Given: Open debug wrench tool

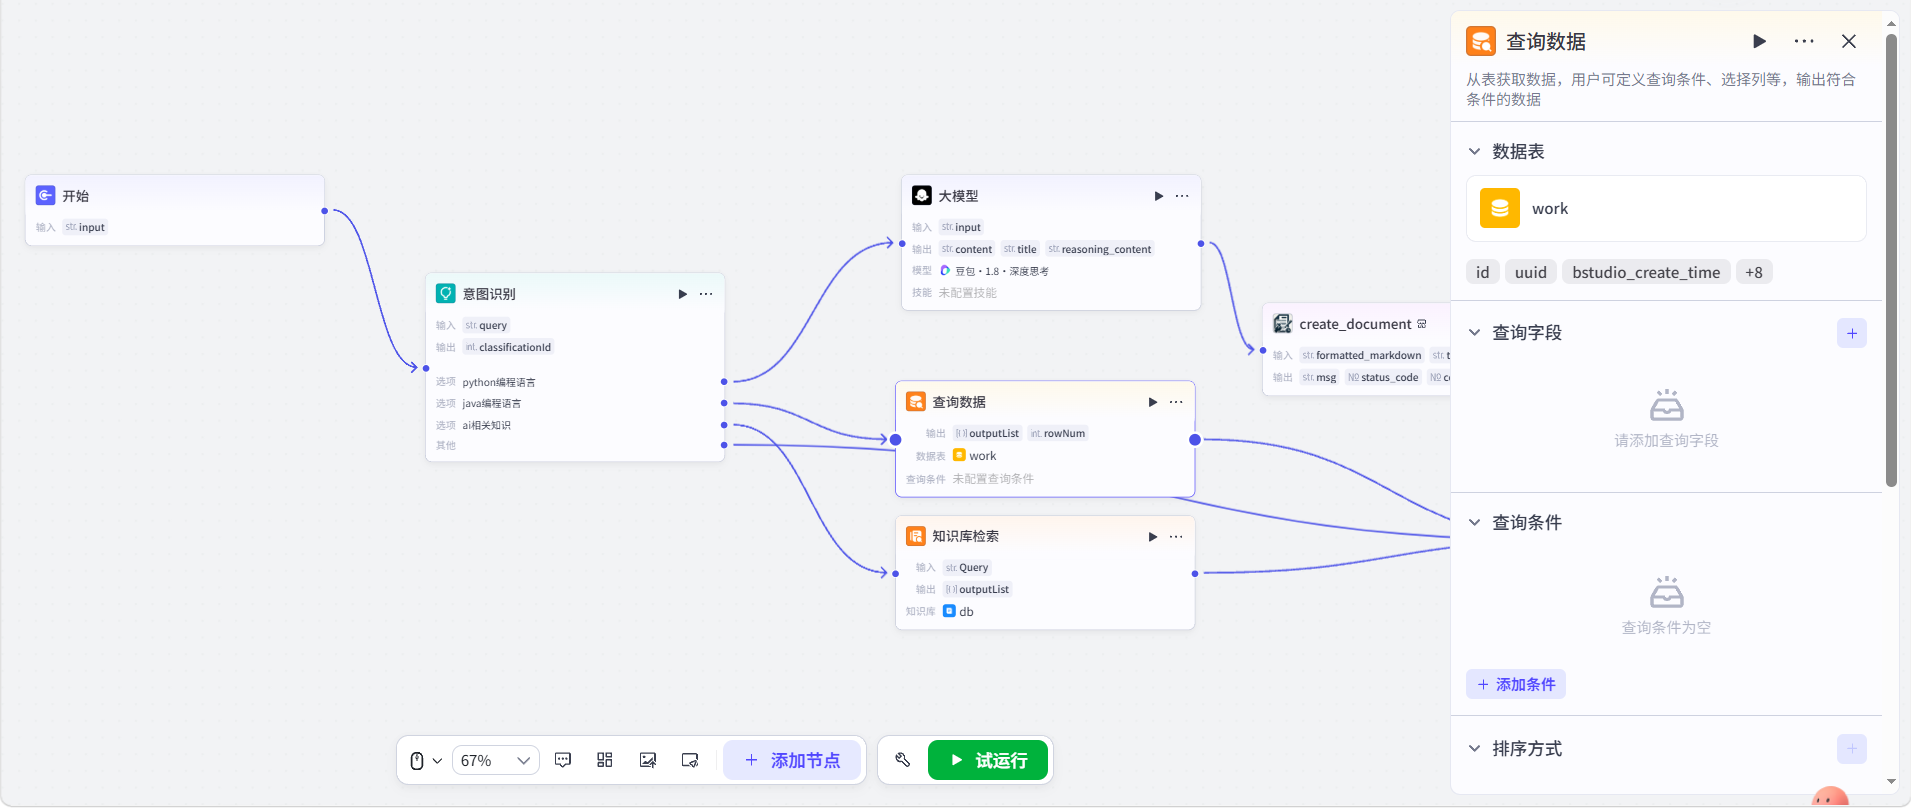Looking at the screenshot, I should tap(903, 761).
